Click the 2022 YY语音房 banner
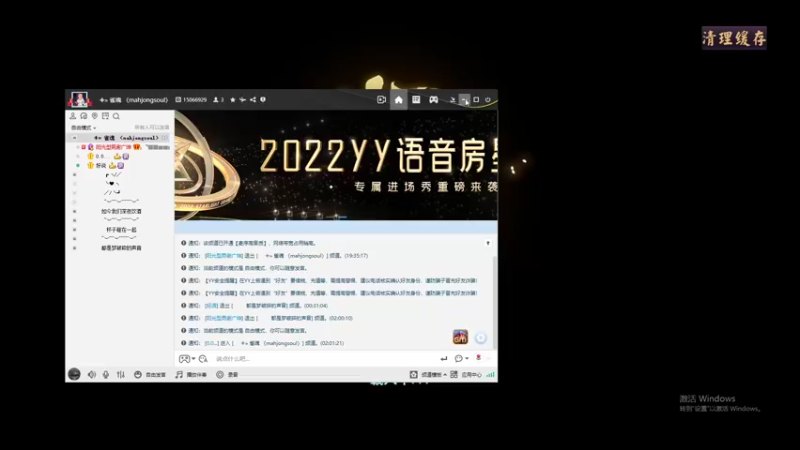 point(336,165)
